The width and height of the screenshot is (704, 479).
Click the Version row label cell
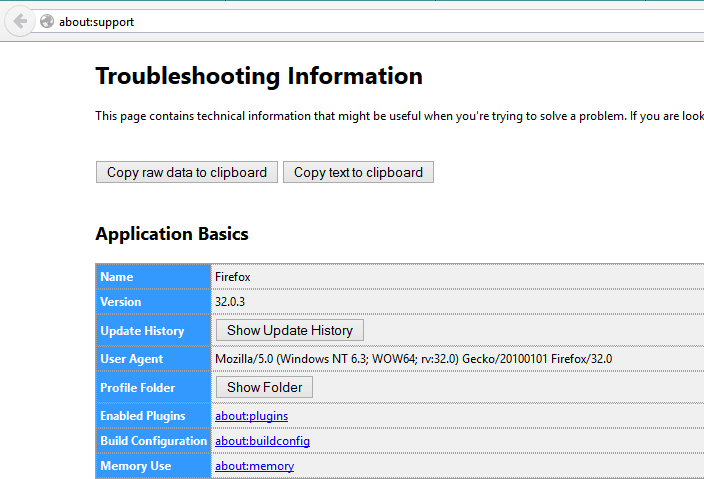point(153,302)
